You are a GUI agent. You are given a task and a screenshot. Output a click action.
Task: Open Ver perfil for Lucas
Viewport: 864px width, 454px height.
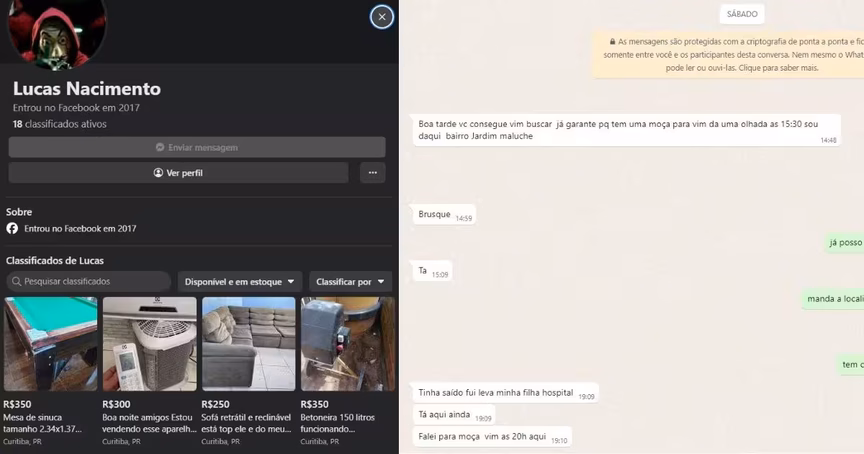click(179, 173)
